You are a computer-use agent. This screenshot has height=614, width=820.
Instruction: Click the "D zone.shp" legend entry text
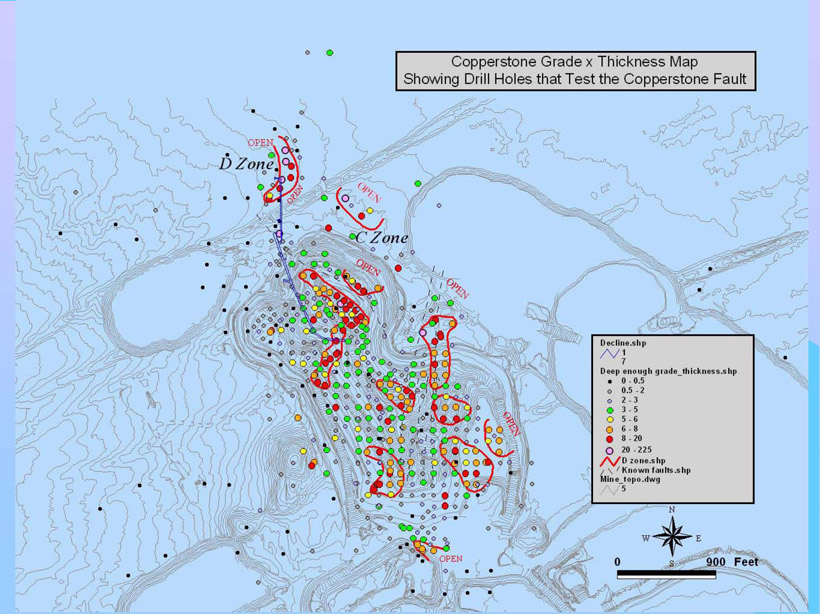644,461
